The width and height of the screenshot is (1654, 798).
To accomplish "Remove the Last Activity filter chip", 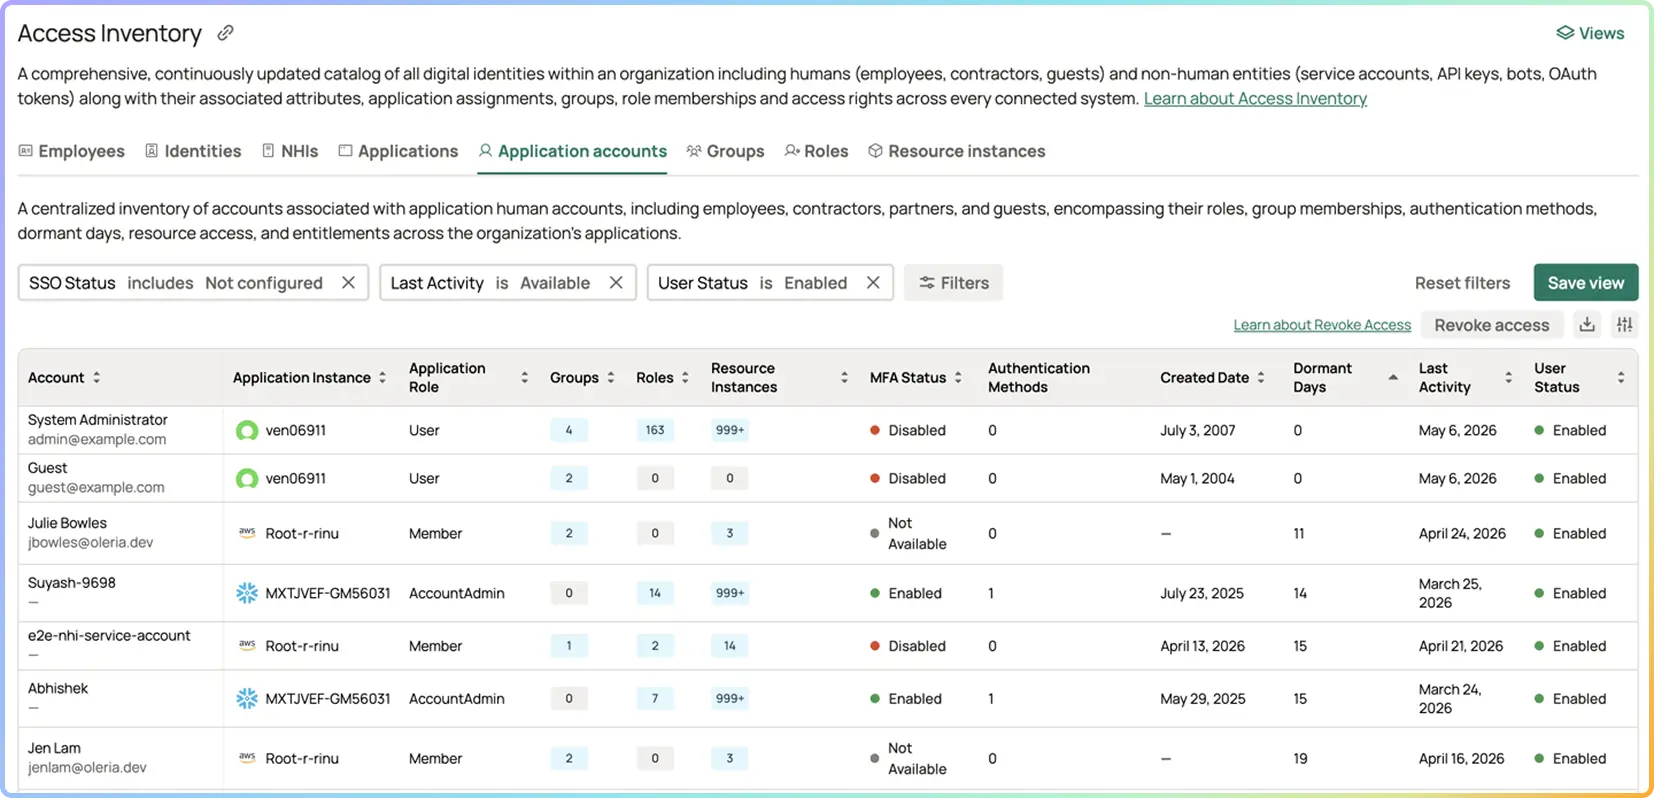I will (x=616, y=283).
